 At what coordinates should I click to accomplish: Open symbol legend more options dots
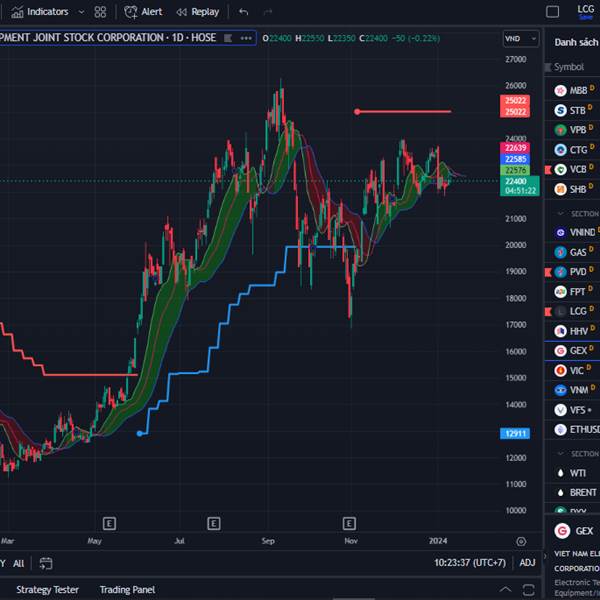coord(246,38)
